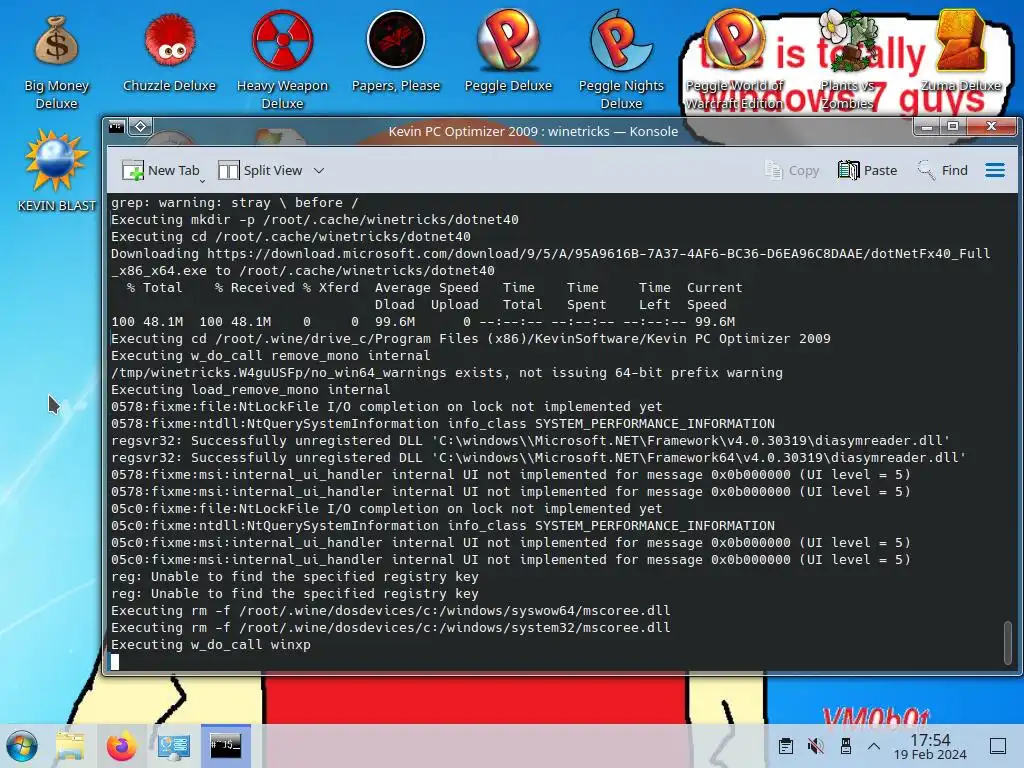Select Peggle World of Warcraft Edition icon
1024x768 pixels.
734,60
